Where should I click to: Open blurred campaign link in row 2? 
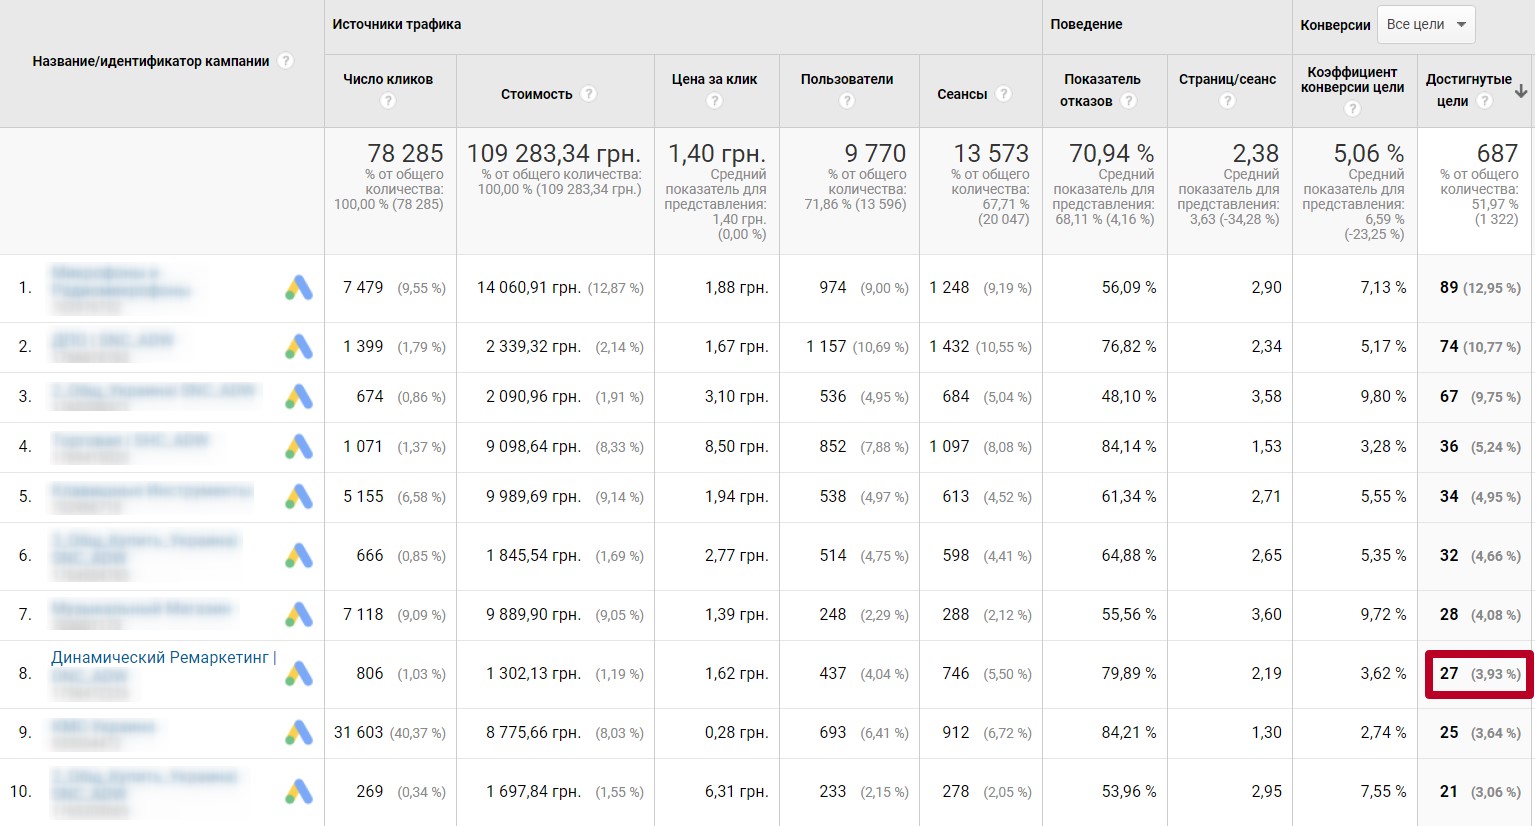(x=112, y=340)
